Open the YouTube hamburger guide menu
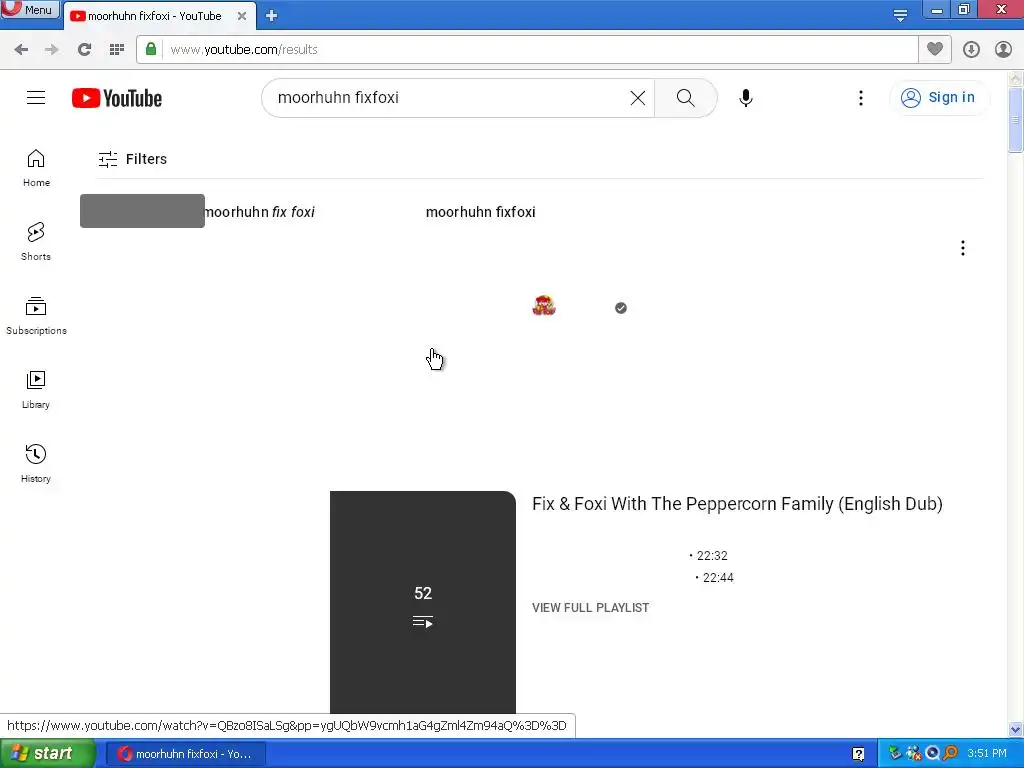 tap(36, 98)
